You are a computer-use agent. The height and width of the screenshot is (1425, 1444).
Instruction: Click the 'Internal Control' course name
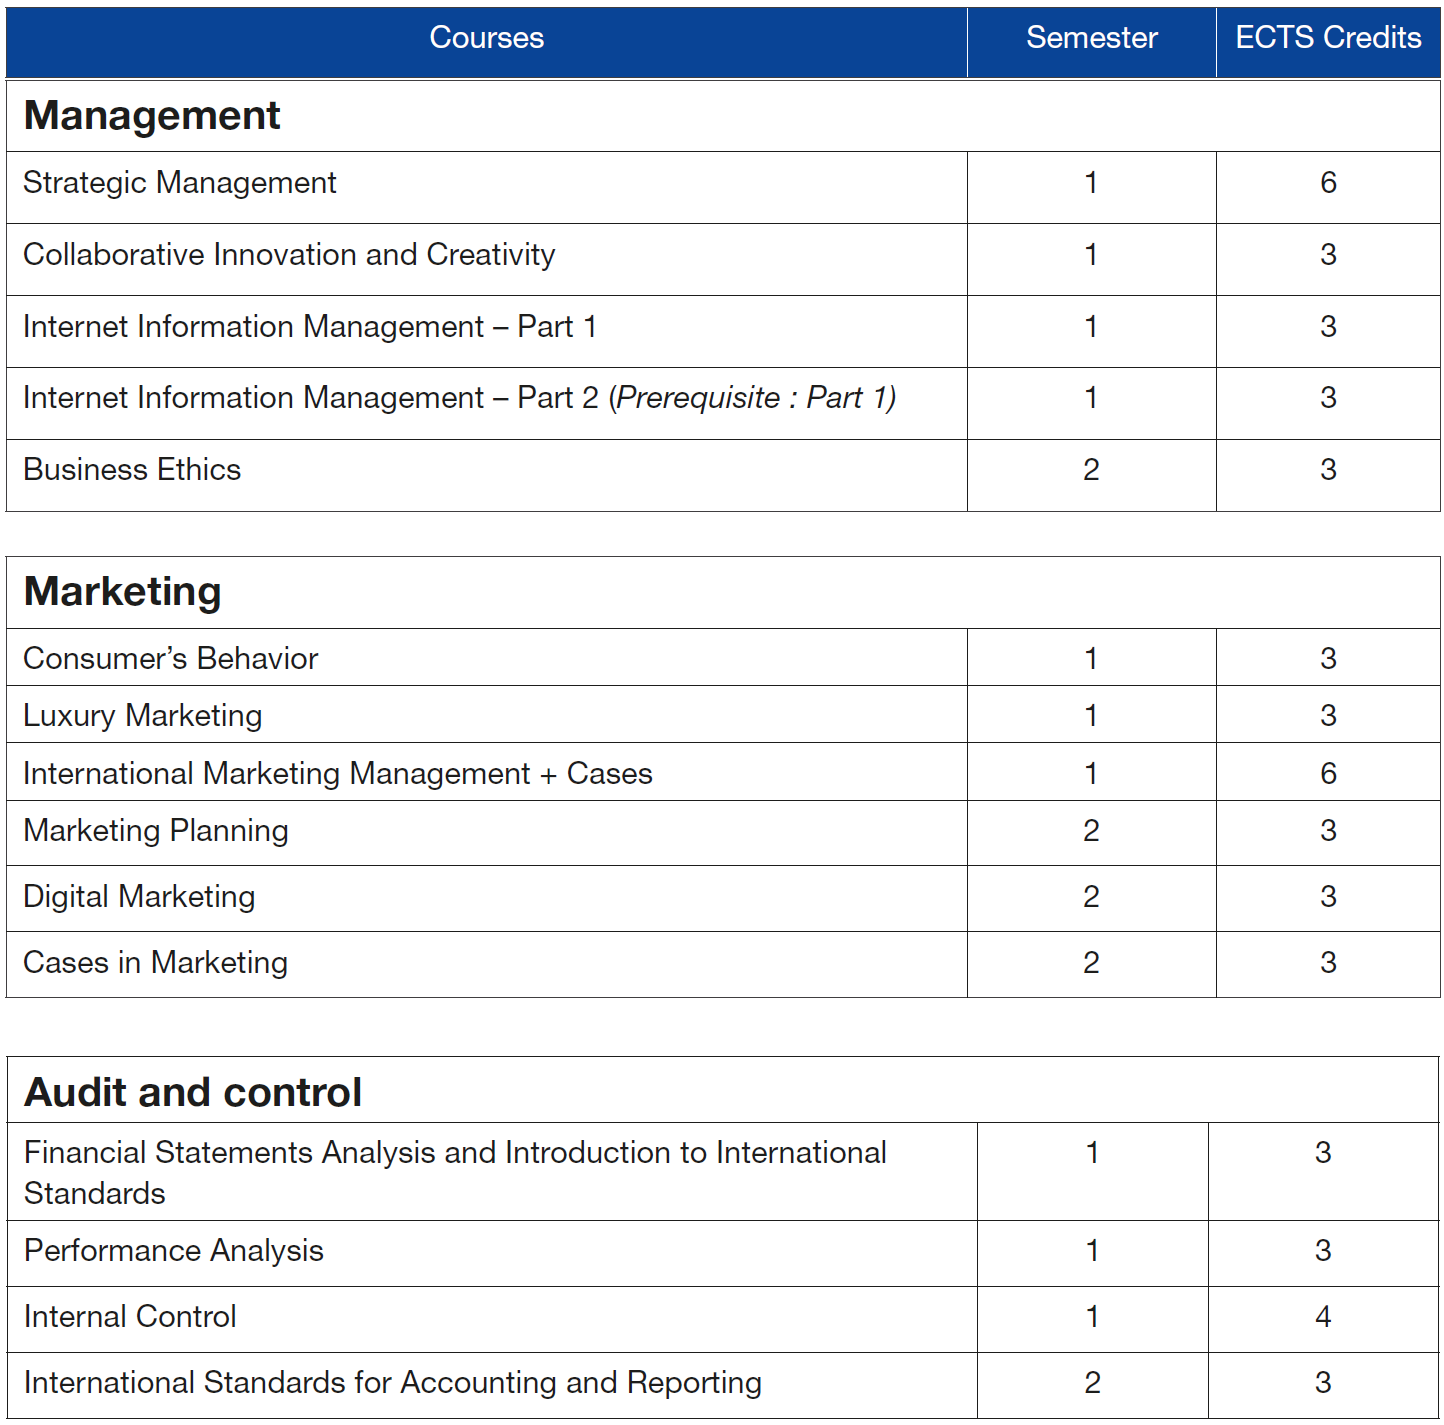tap(130, 1317)
